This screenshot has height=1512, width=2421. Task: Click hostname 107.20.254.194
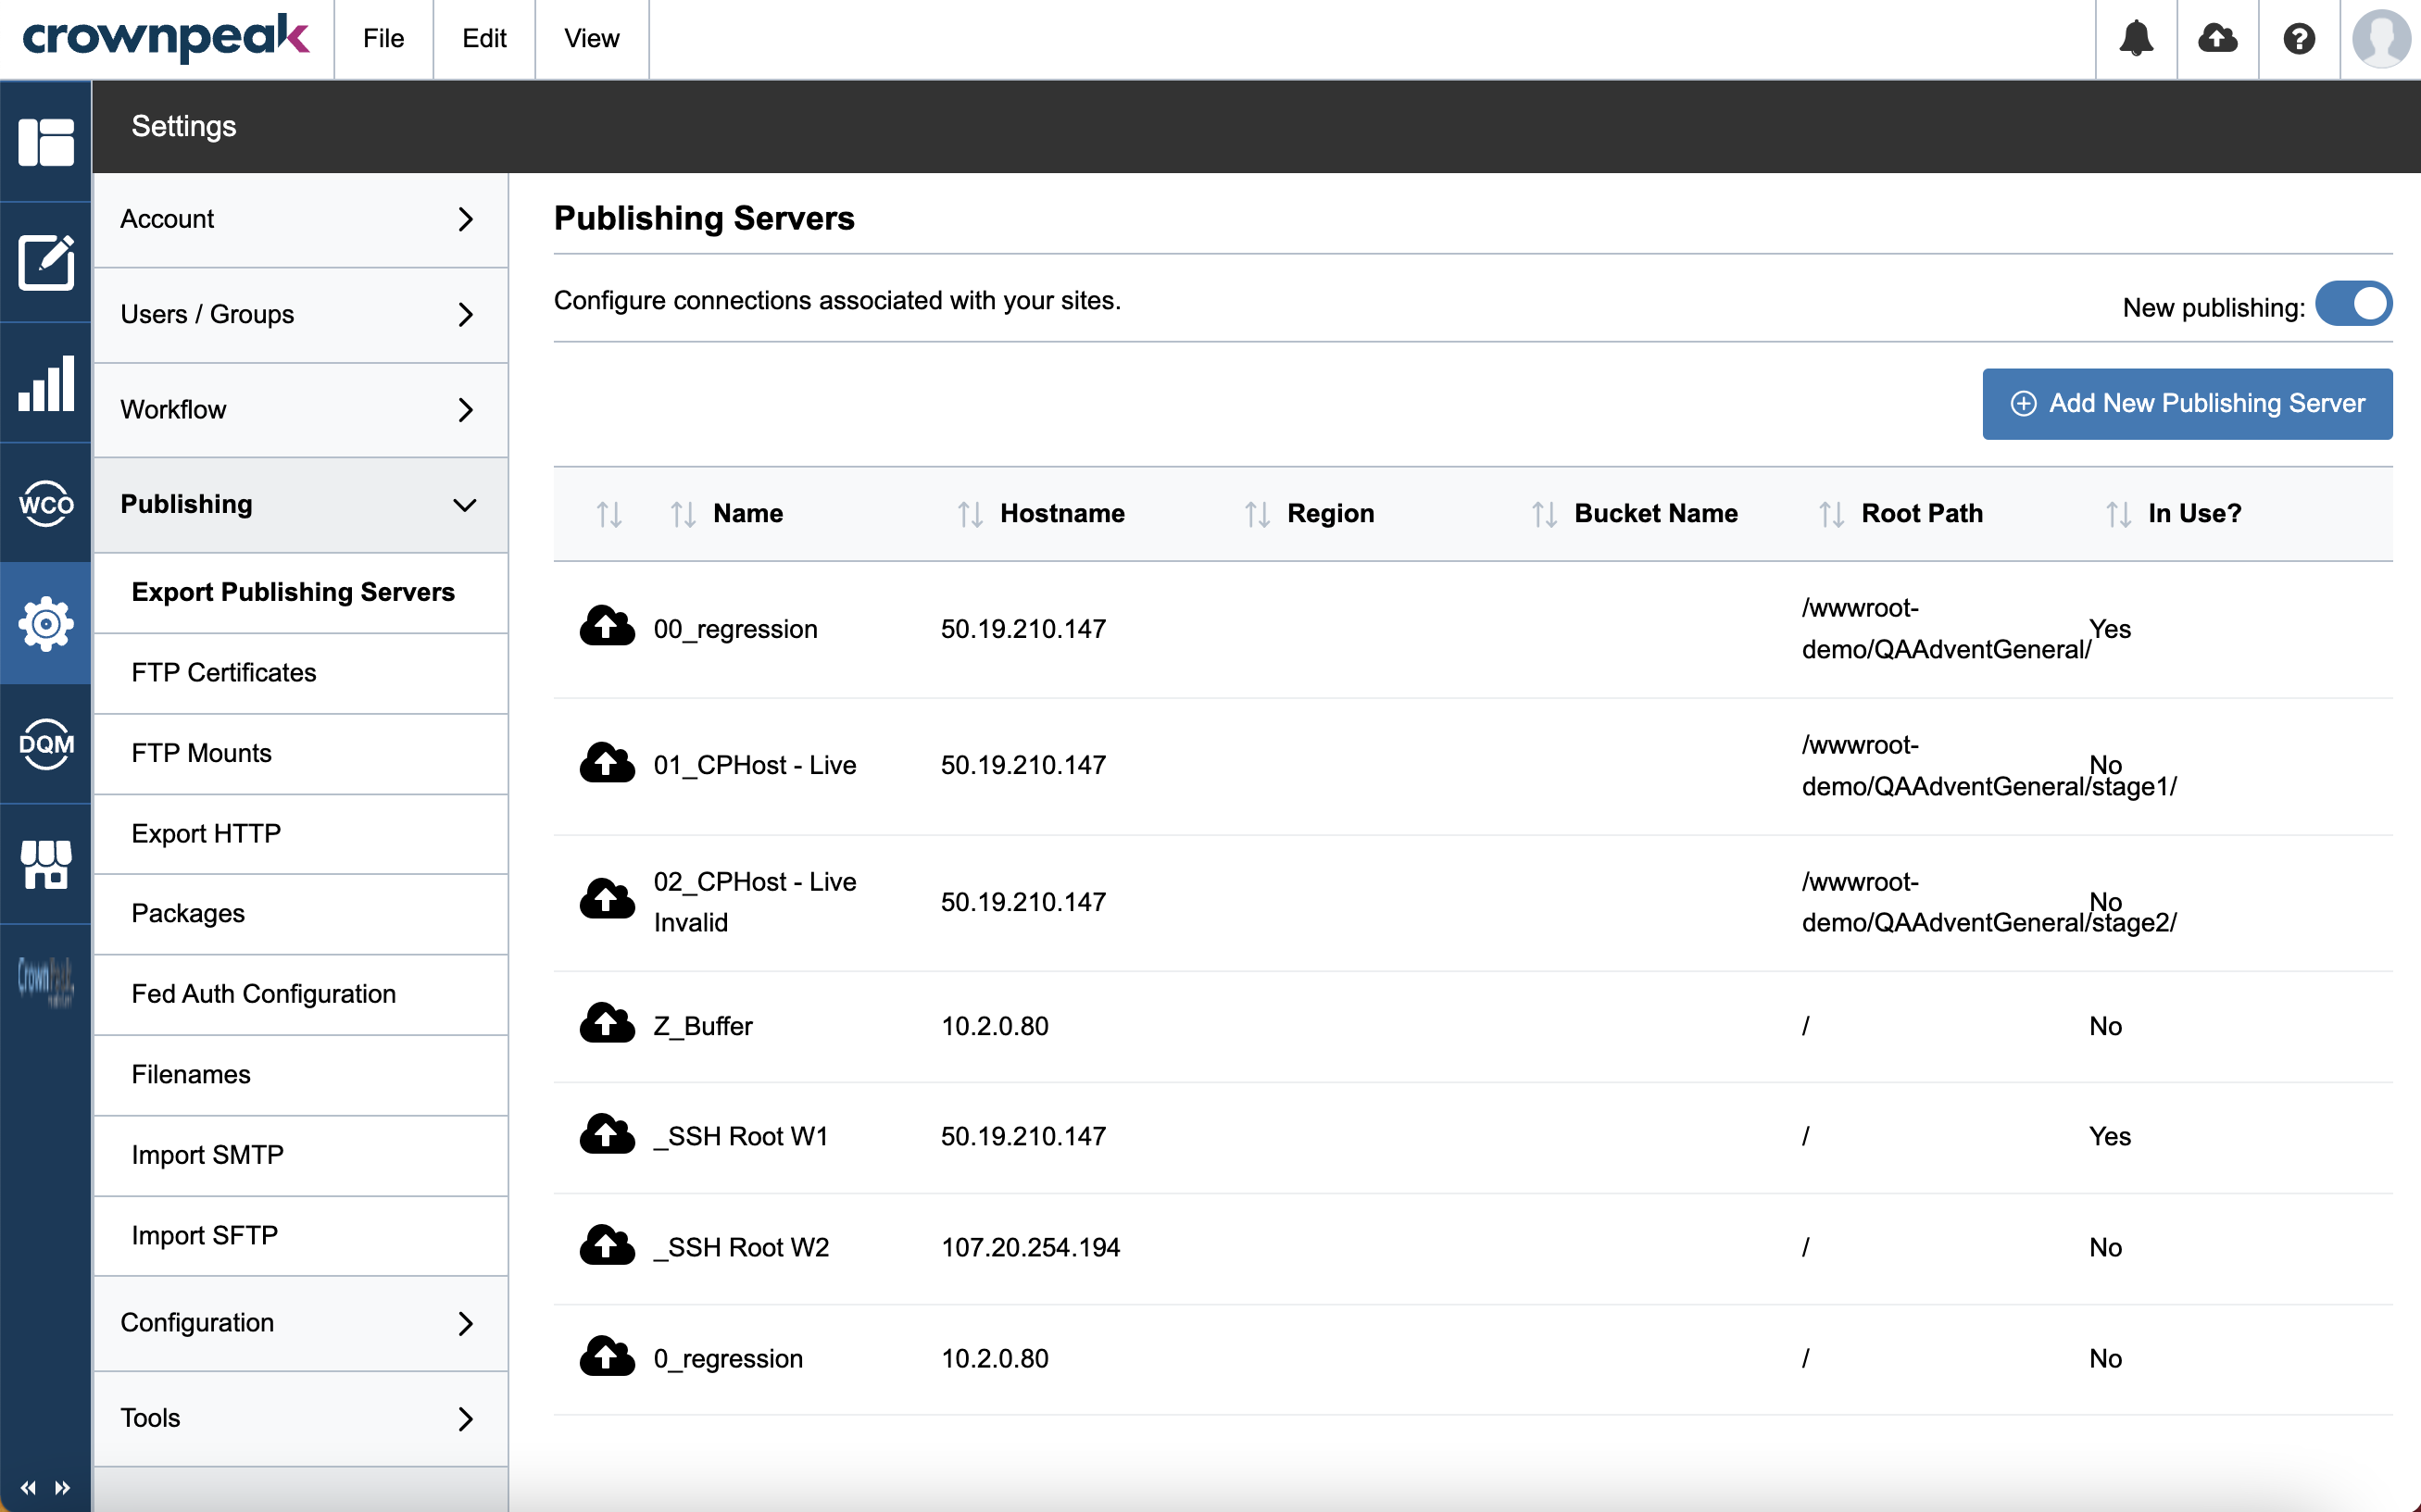click(x=1030, y=1247)
